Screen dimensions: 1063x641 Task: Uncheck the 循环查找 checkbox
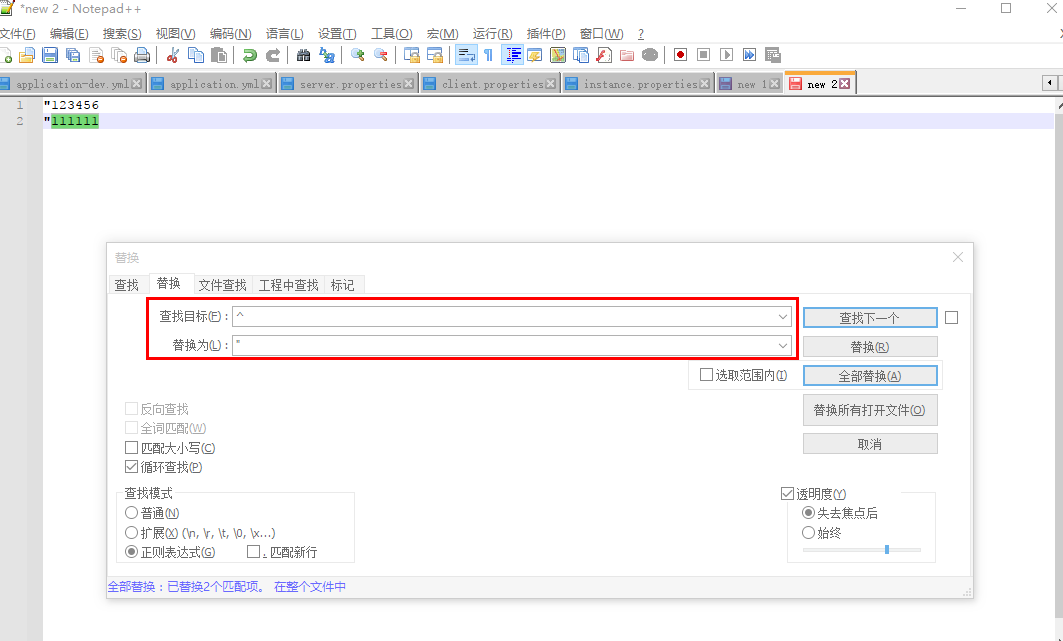point(132,467)
